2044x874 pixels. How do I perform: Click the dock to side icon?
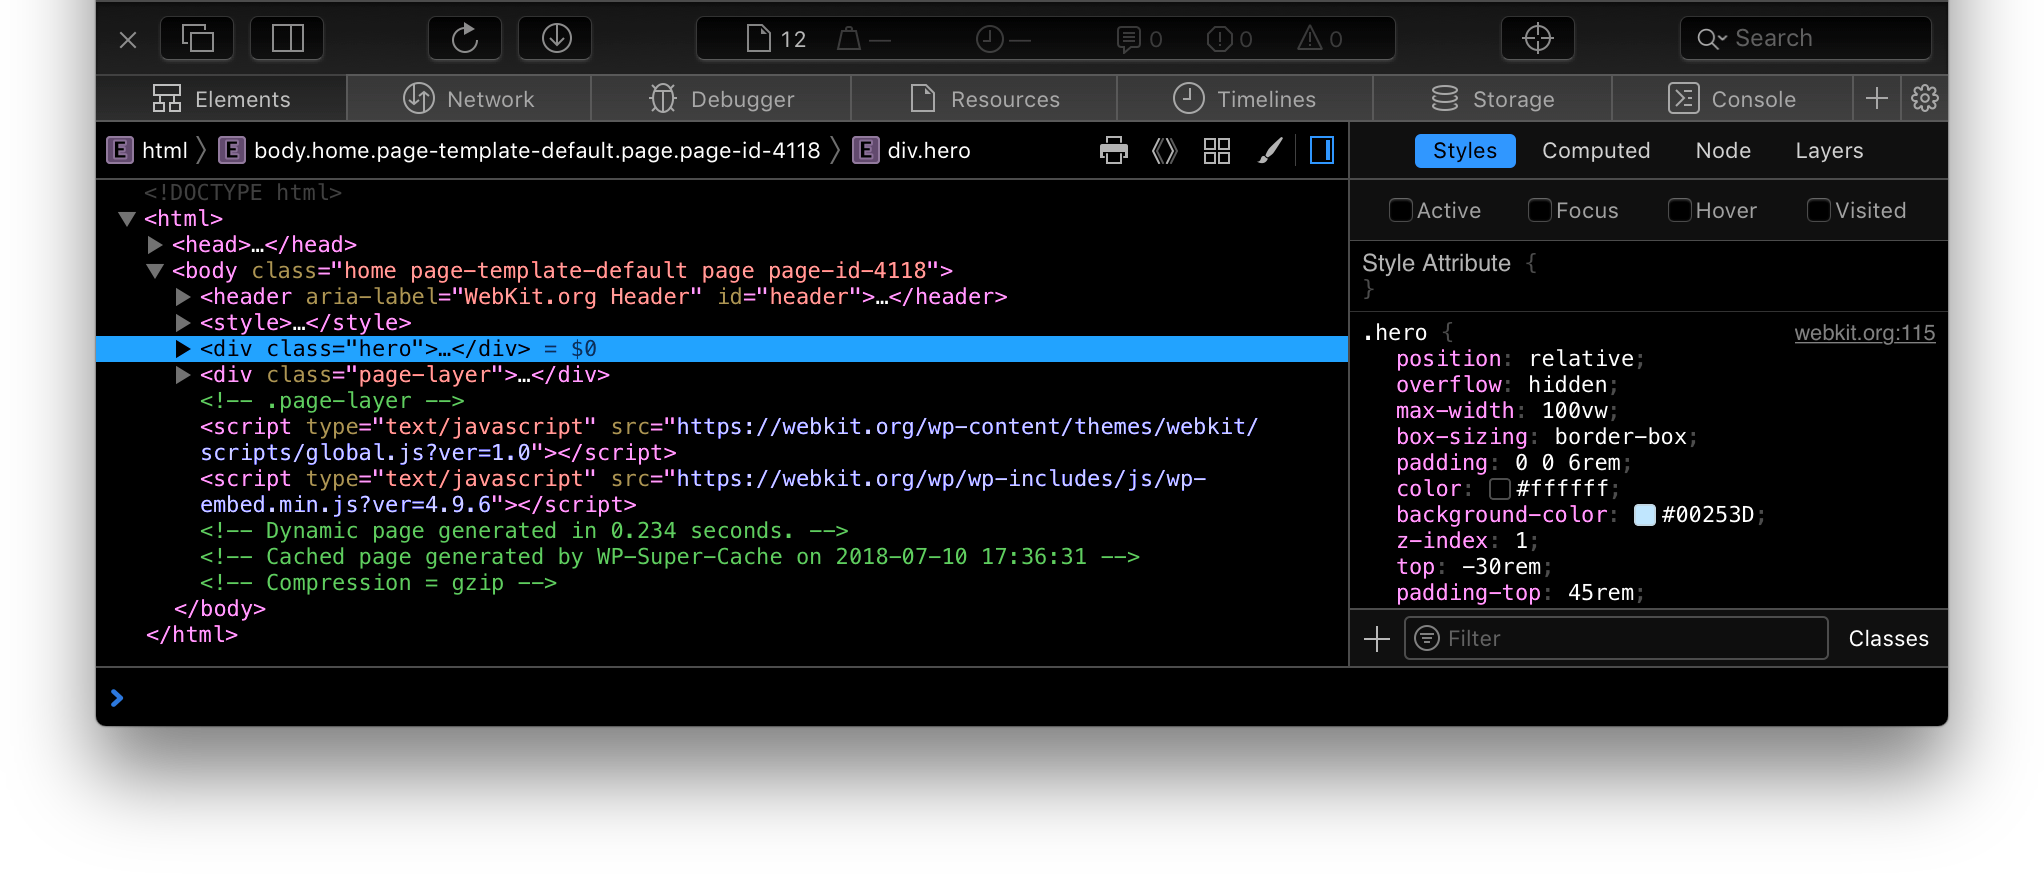pos(288,39)
